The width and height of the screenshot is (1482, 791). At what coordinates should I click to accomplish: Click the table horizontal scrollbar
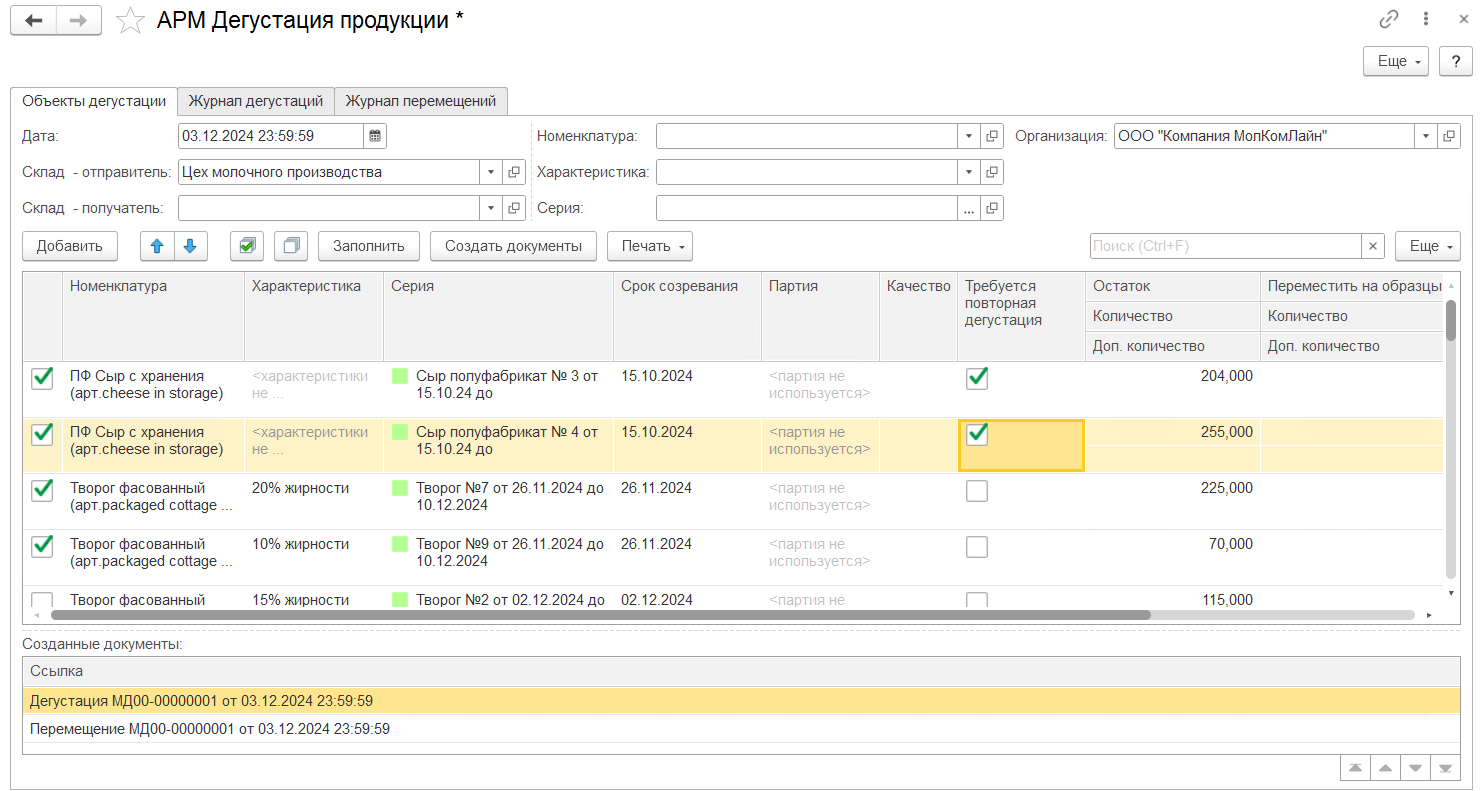click(x=600, y=616)
